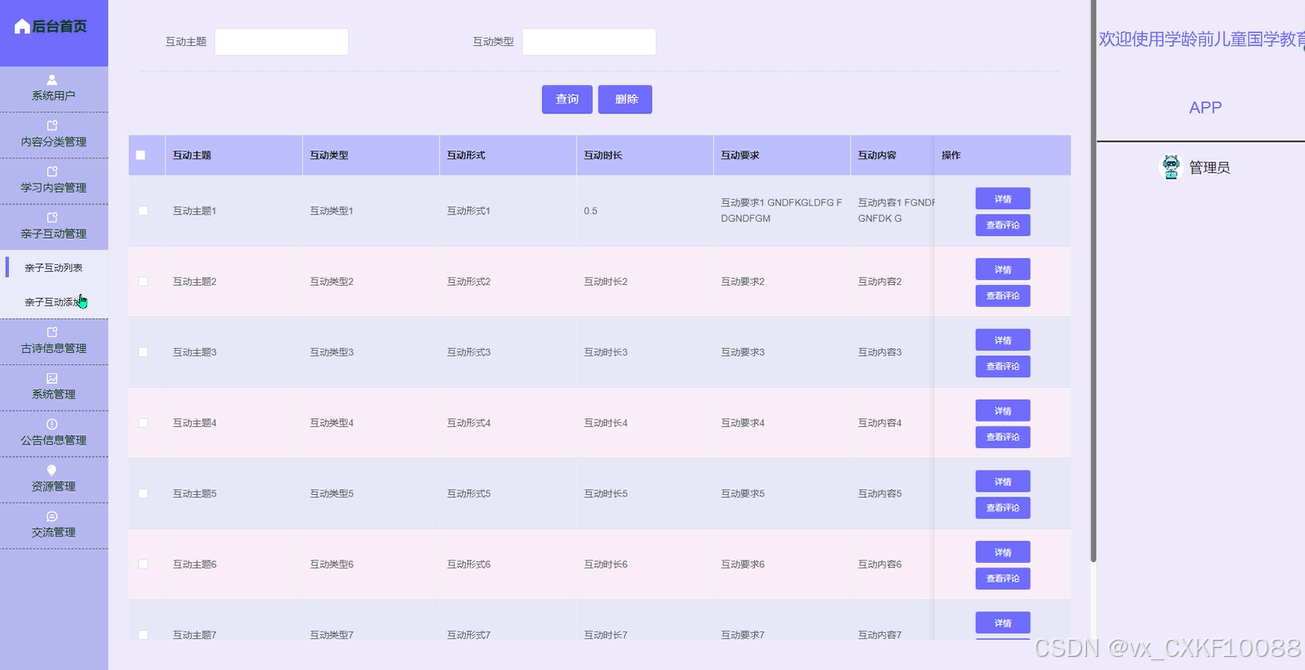Image resolution: width=1305 pixels, height=670 pixels.
Task: Check the box for 互动主题1 row
Action: (143, 211)
